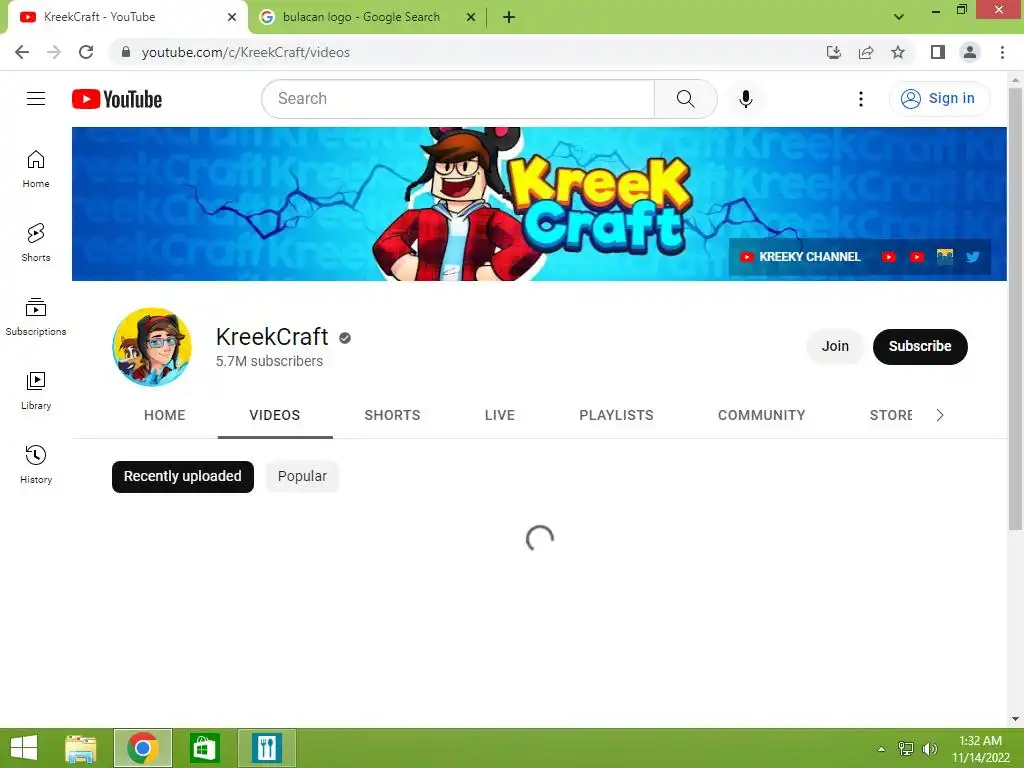The image size is (1024, 768).
Task: Open File Explorer from taskbar
Action: coord(81,748)
